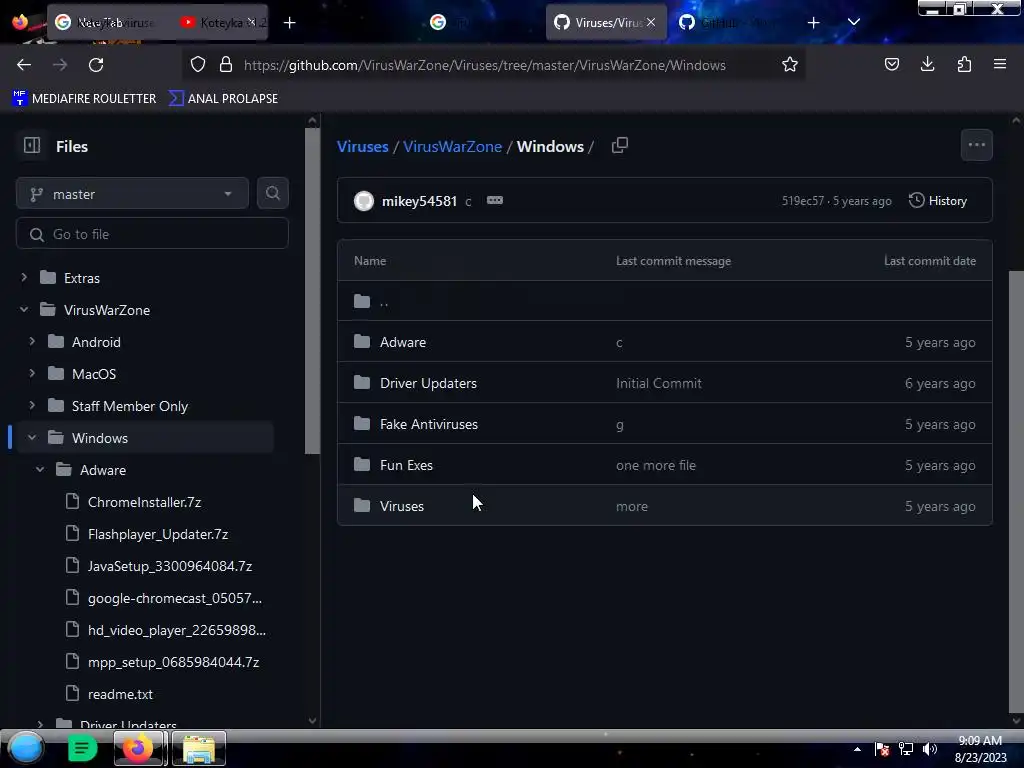Image resolution: width=1024 pixels, height=768 pixels.
Task: Reload the current GitHub page
Action: 96,65
